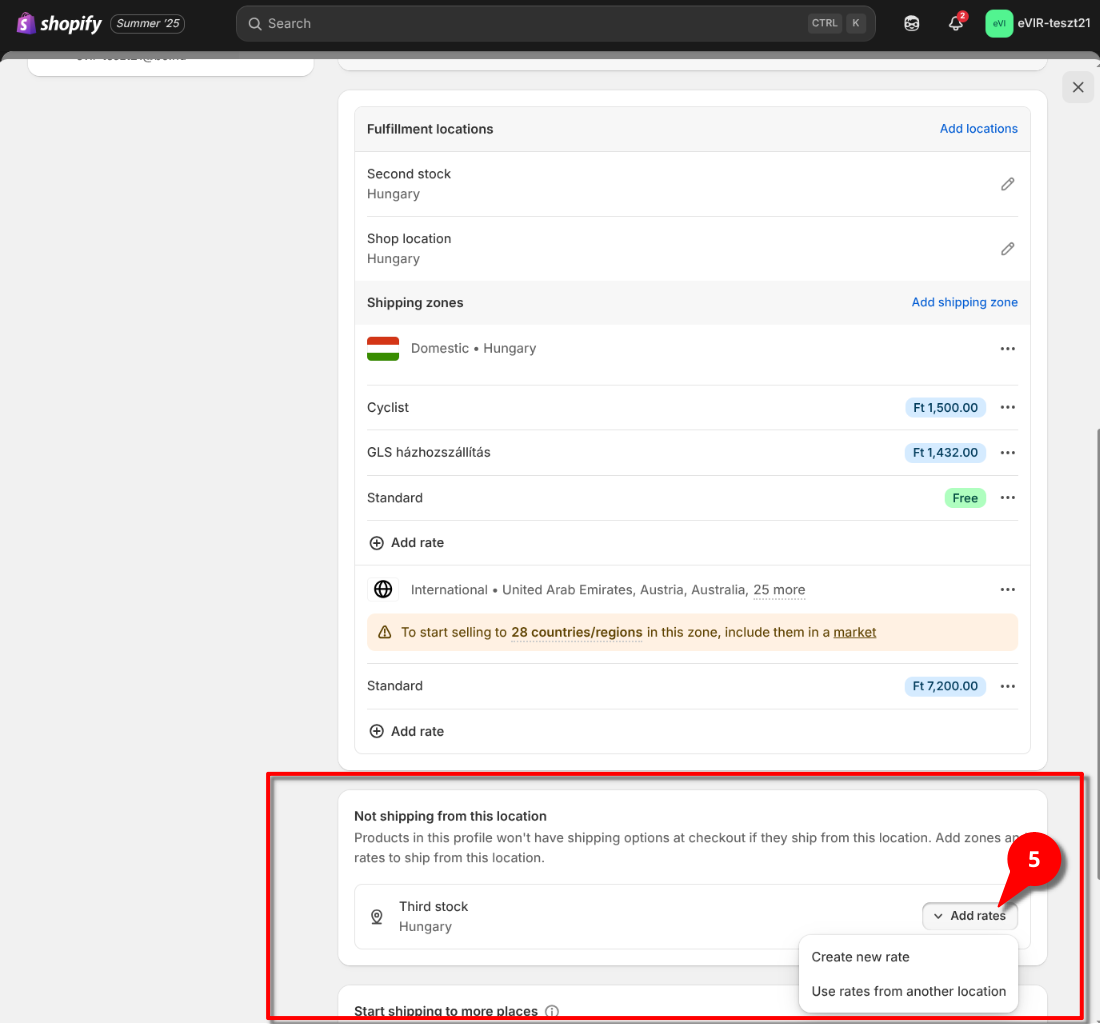Open options for GLS házhozszállítás rate
The height and width of the screenshot is (1024, 1100).
coord(1007,453)
